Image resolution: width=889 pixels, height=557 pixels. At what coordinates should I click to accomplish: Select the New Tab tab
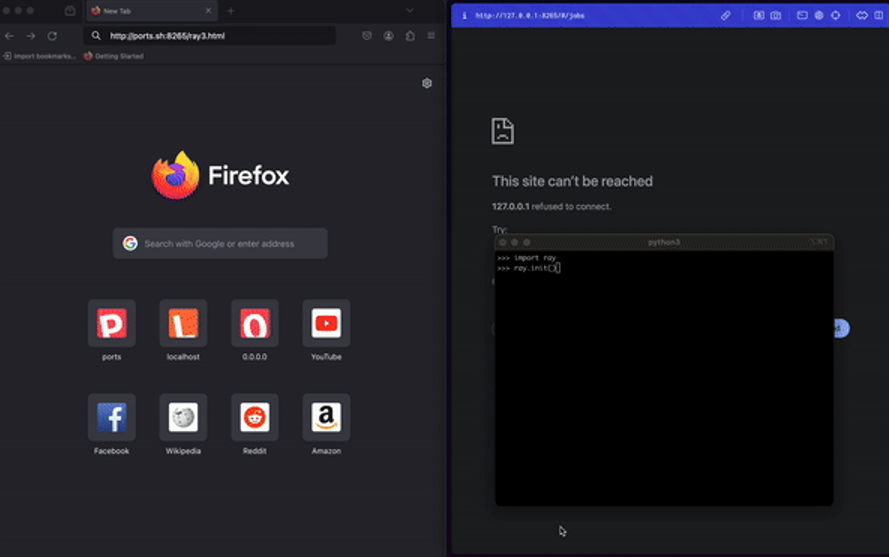click(151, 11)
